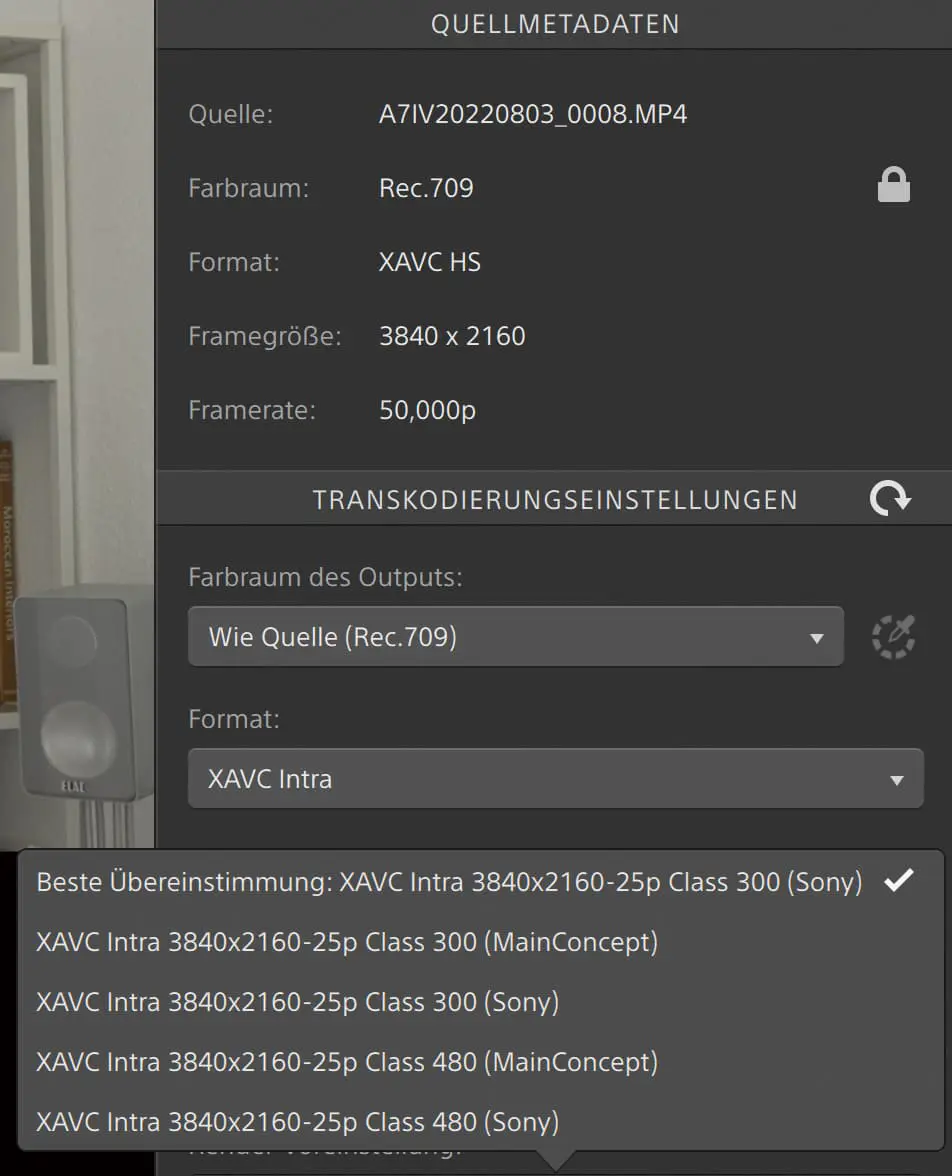This screenshot has width=952, height=1176.
Task: Select XAVC Intra Class 480 (MainConcept)
Action: click(347, 1062)
